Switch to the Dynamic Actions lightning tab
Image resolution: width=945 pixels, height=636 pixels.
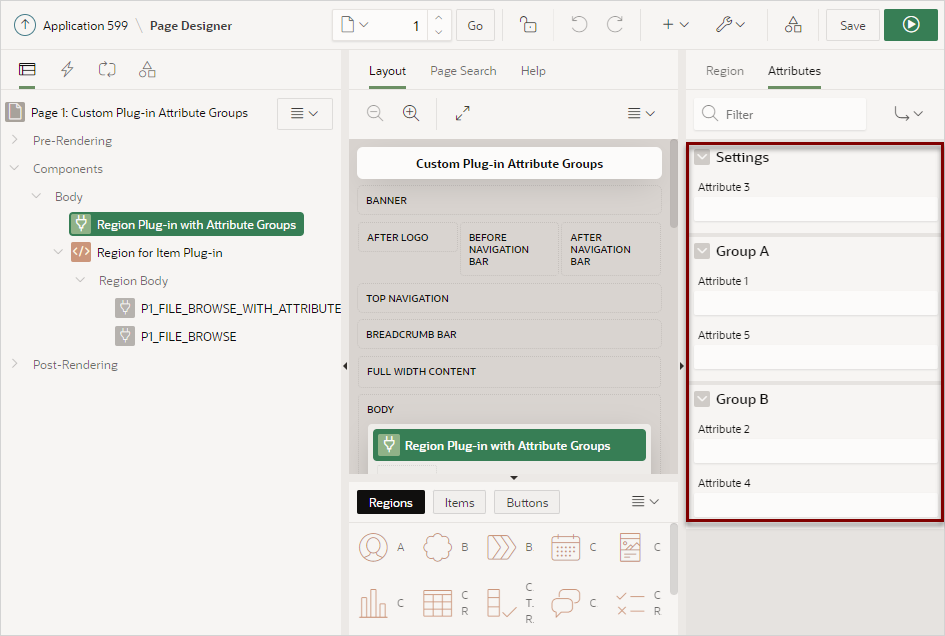[x=67, y=69]
